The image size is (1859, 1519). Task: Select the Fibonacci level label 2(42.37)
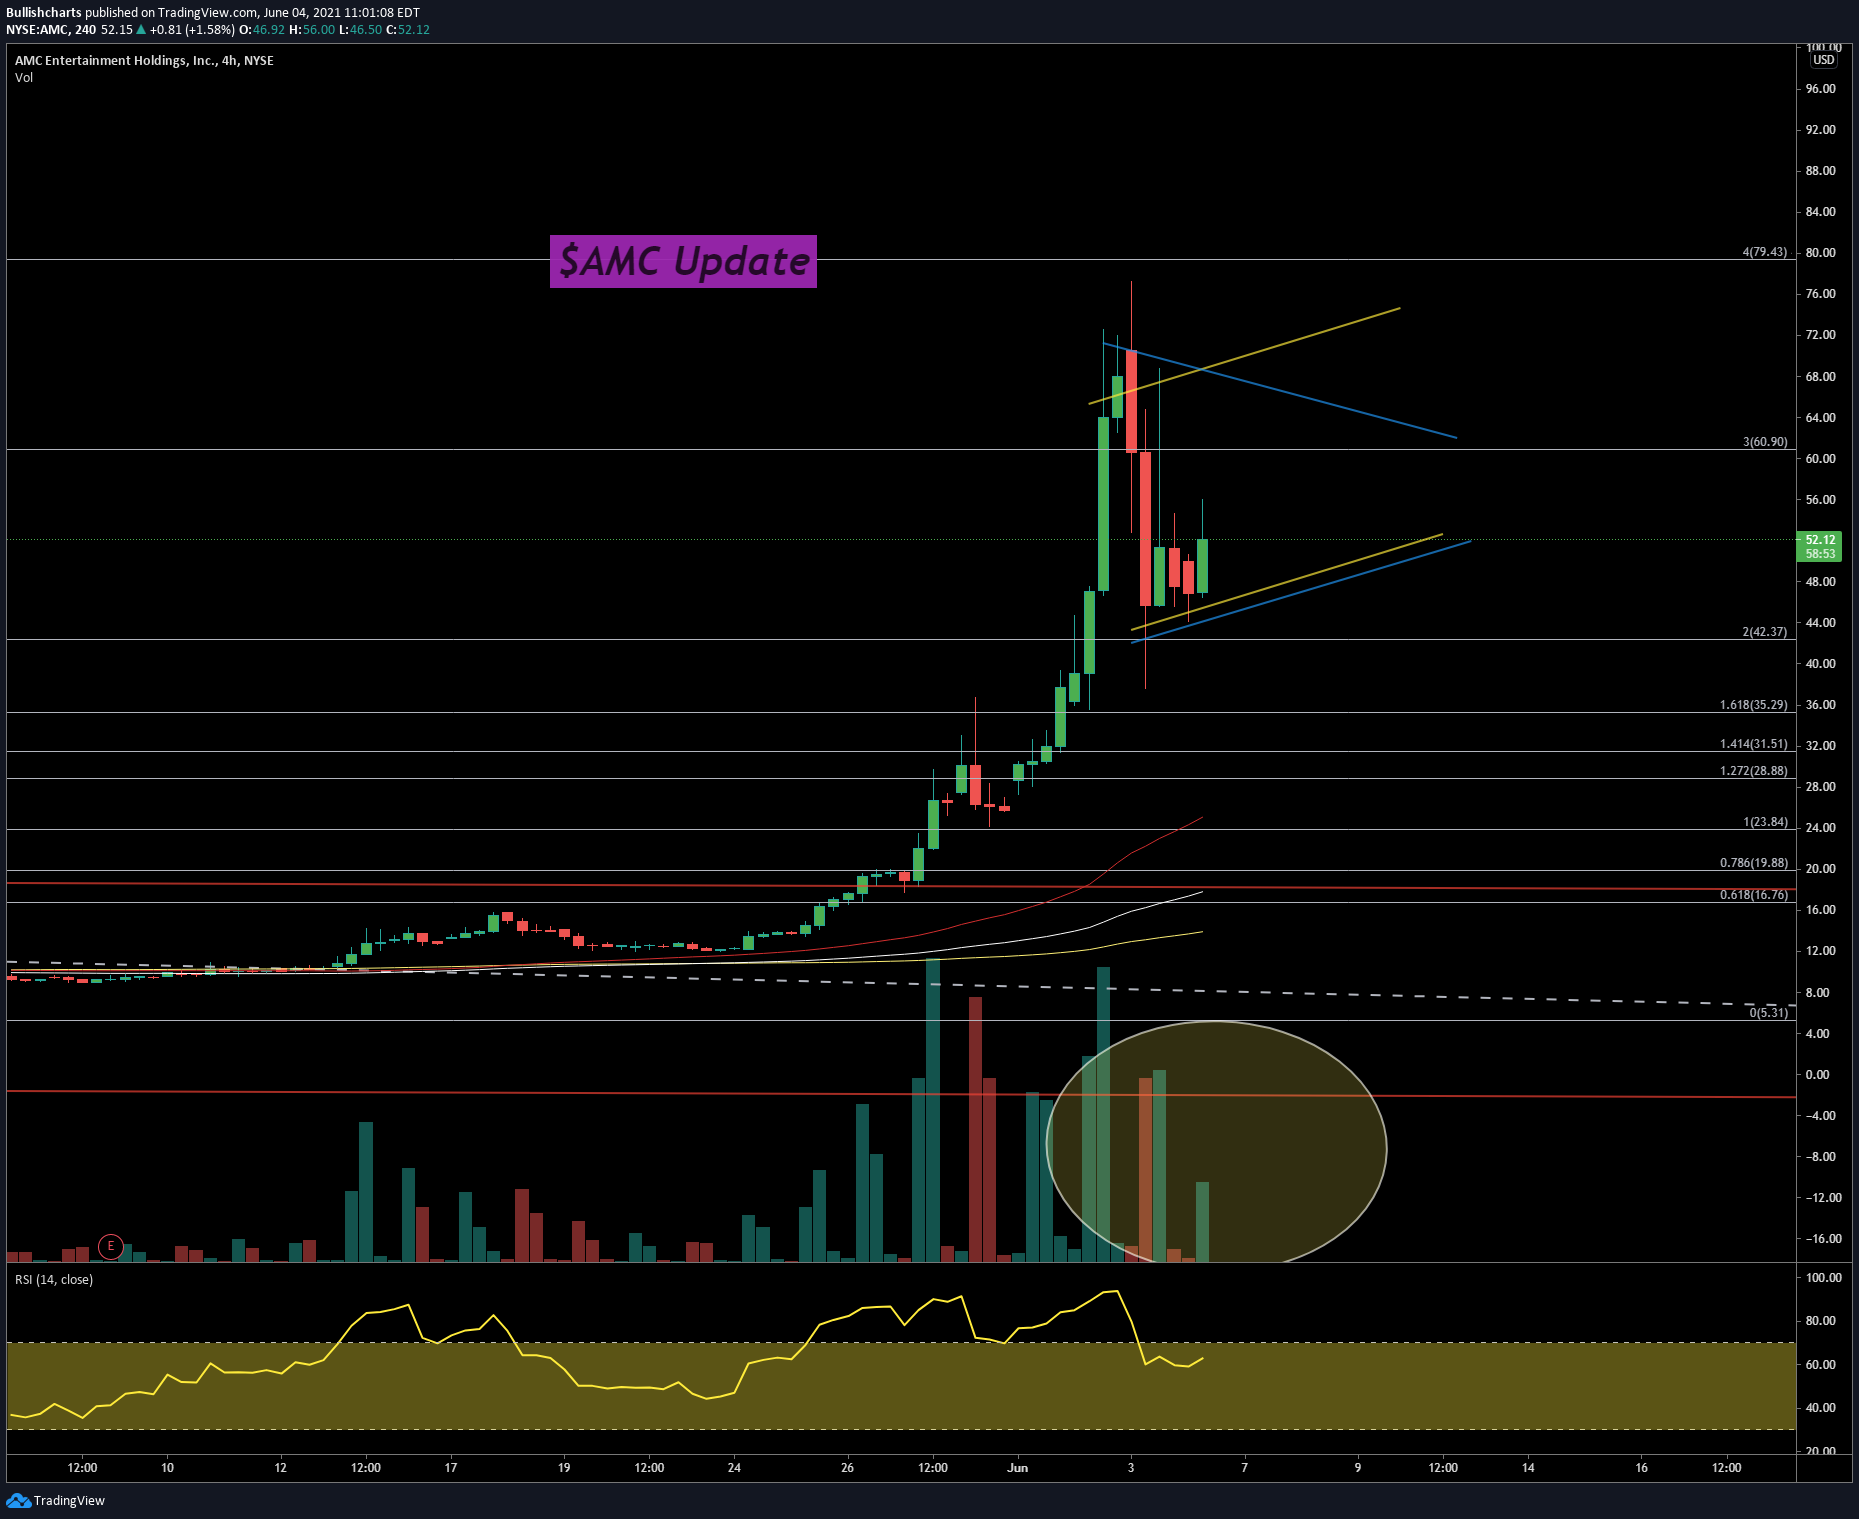tap(1765, 632)
